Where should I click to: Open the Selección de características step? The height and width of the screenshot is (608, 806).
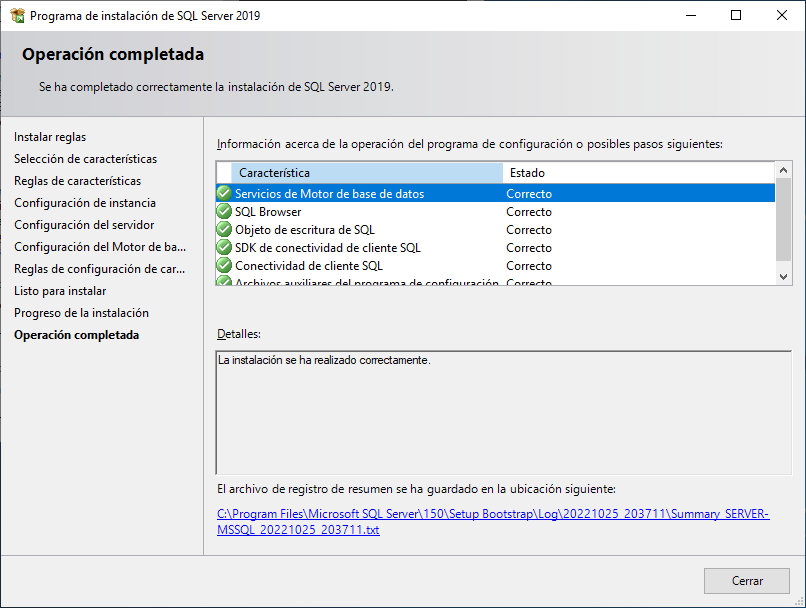click(x=85, y=158)
